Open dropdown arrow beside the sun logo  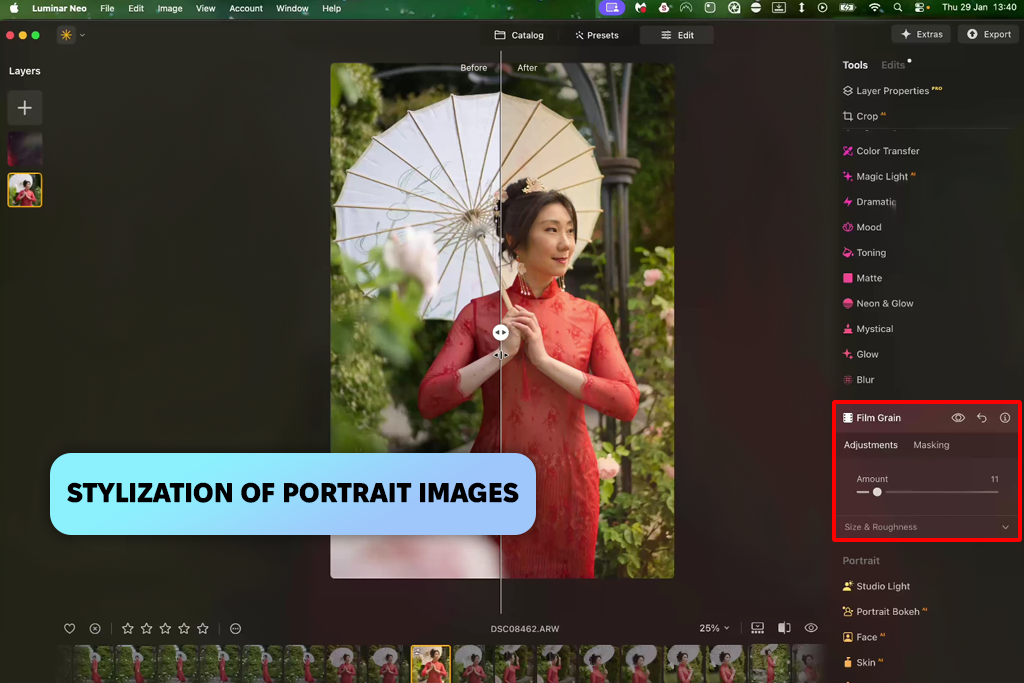(x=82, y=35)
